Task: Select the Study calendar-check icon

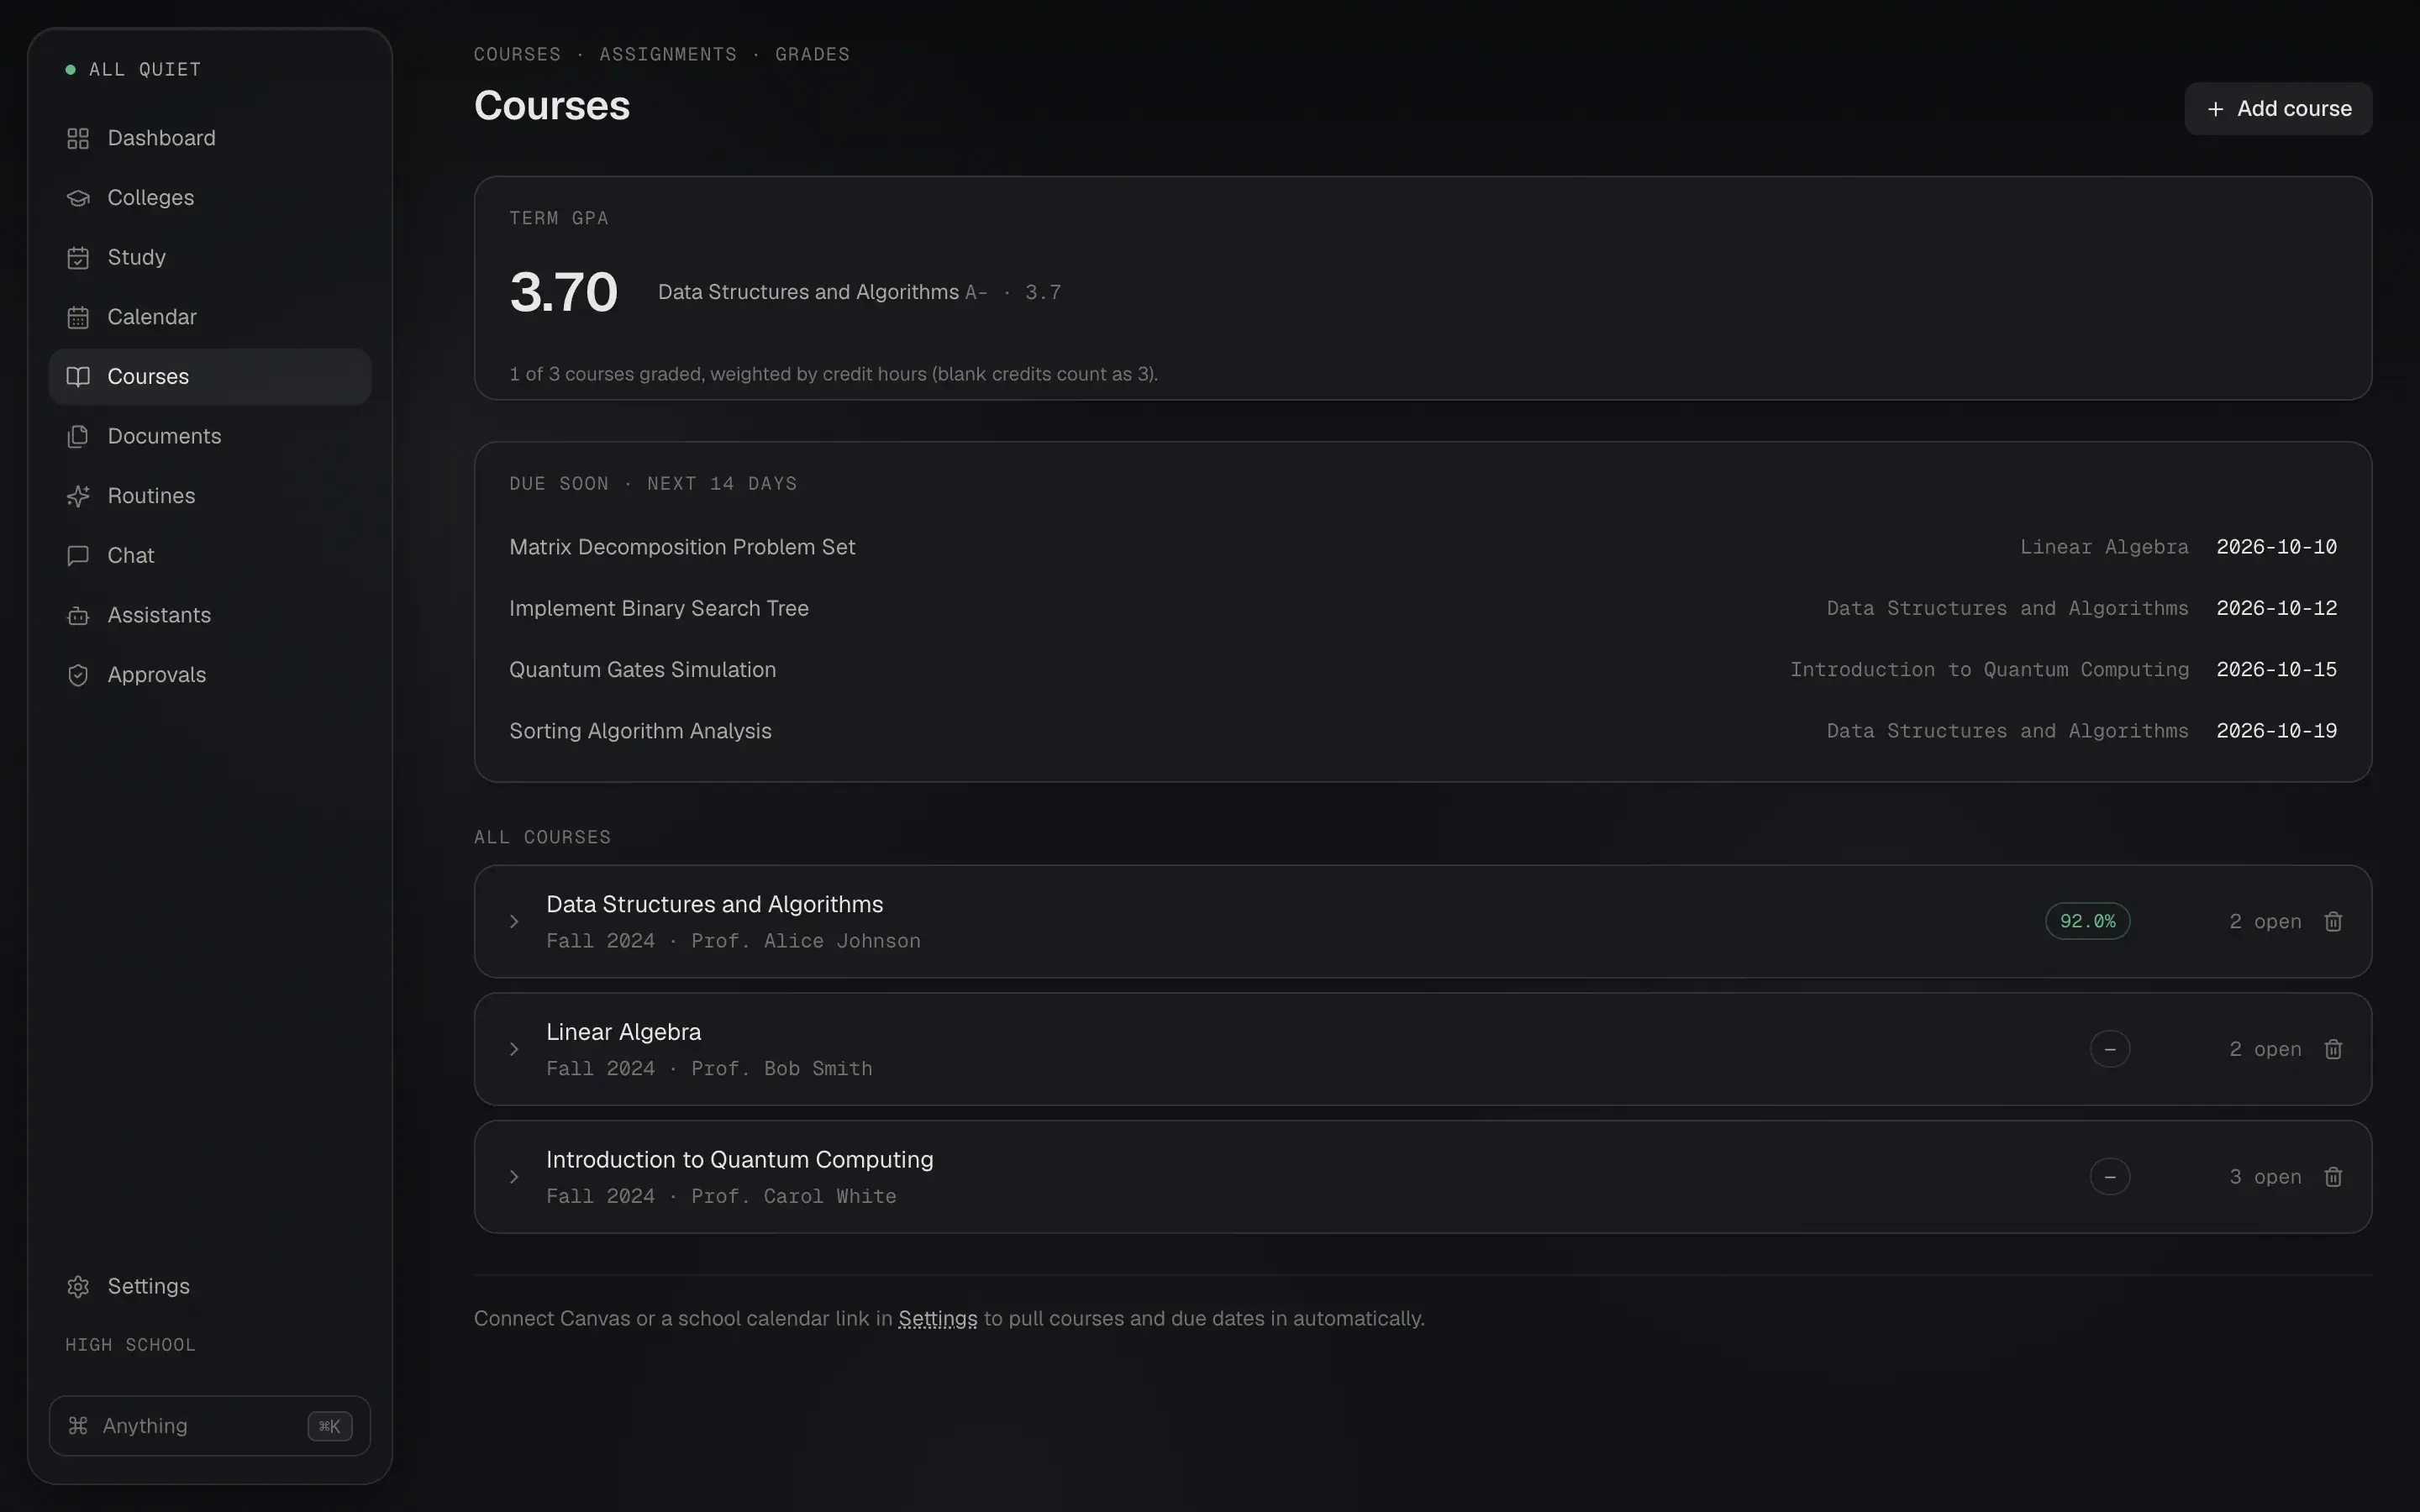Action: pos(78,257)
